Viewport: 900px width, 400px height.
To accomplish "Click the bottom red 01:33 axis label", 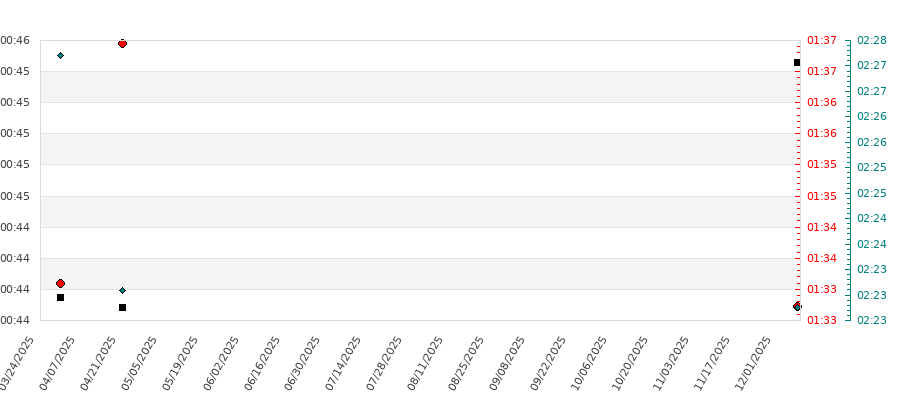I will click(822, 320).
